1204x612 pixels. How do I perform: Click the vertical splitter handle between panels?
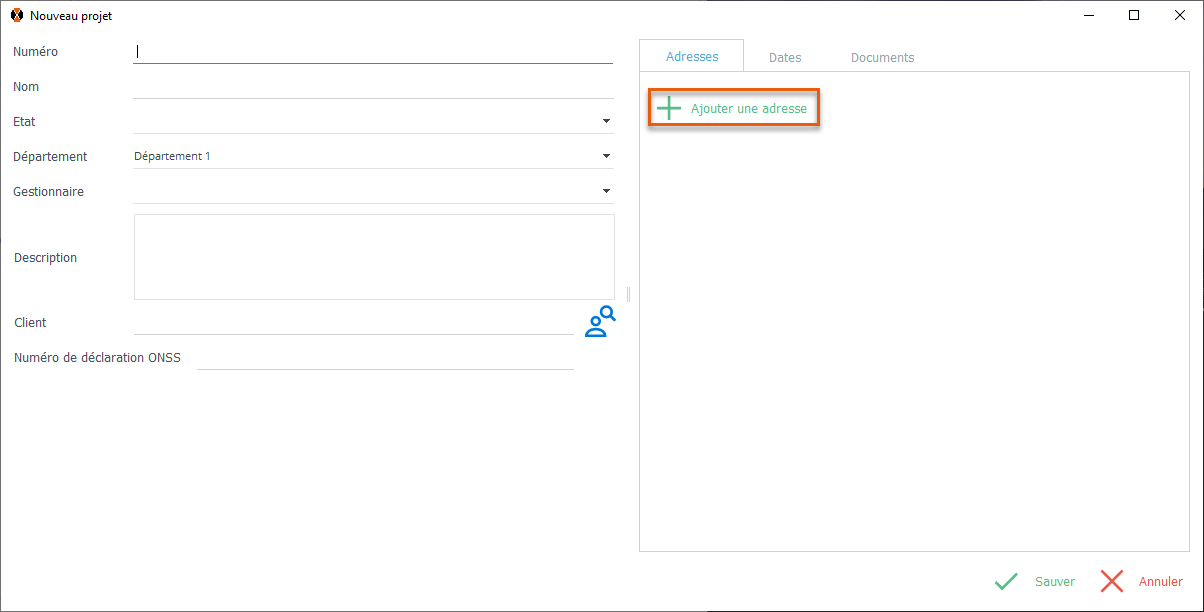[628, 294]
